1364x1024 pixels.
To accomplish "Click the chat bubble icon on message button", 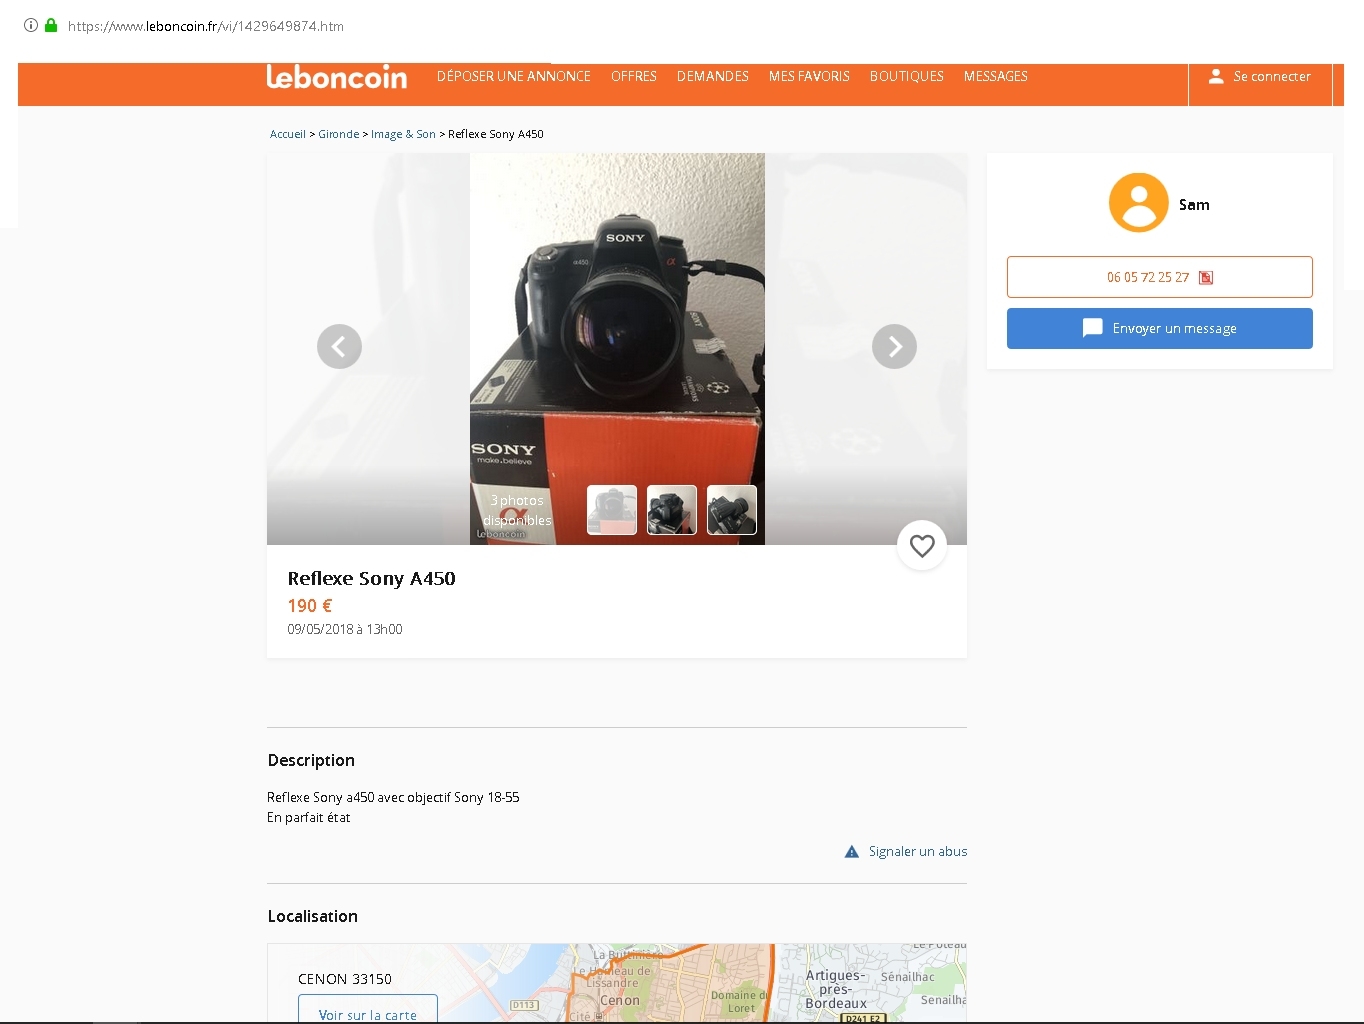I will 1093,328.
